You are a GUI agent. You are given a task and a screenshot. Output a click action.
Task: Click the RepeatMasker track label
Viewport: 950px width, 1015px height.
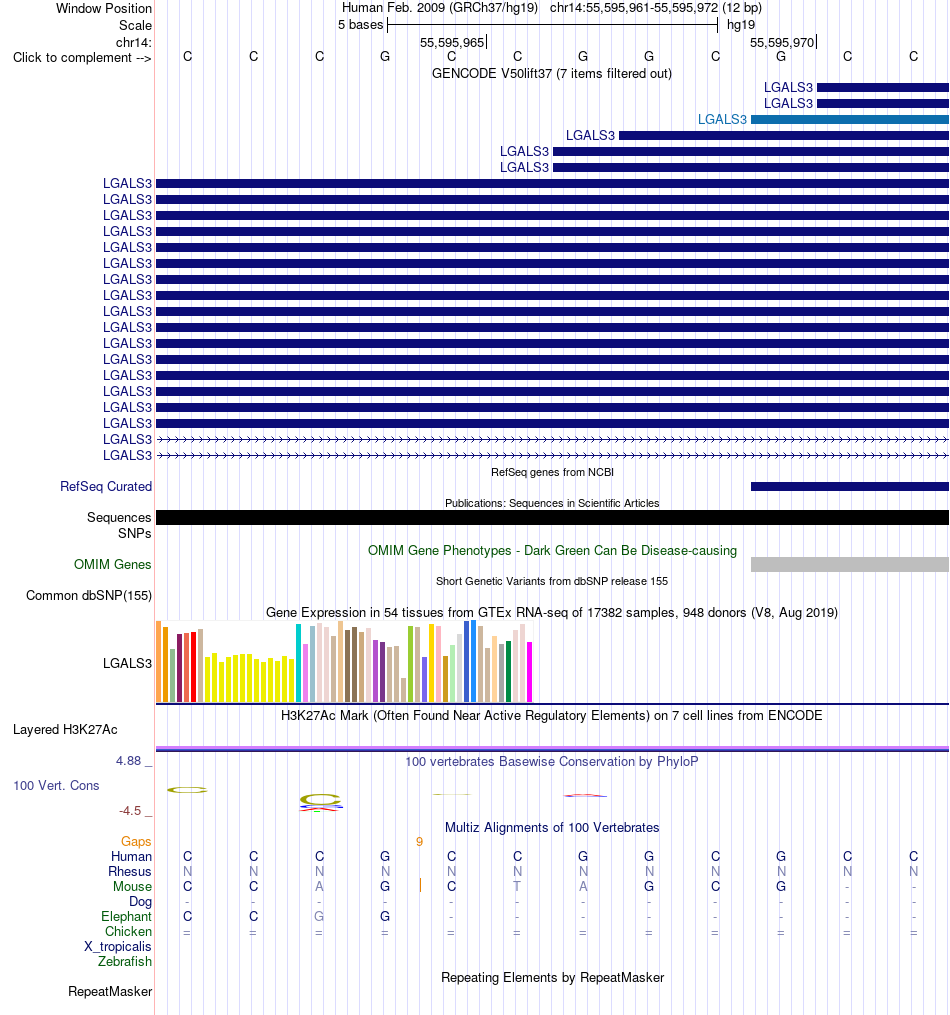[x=111, y=992]
